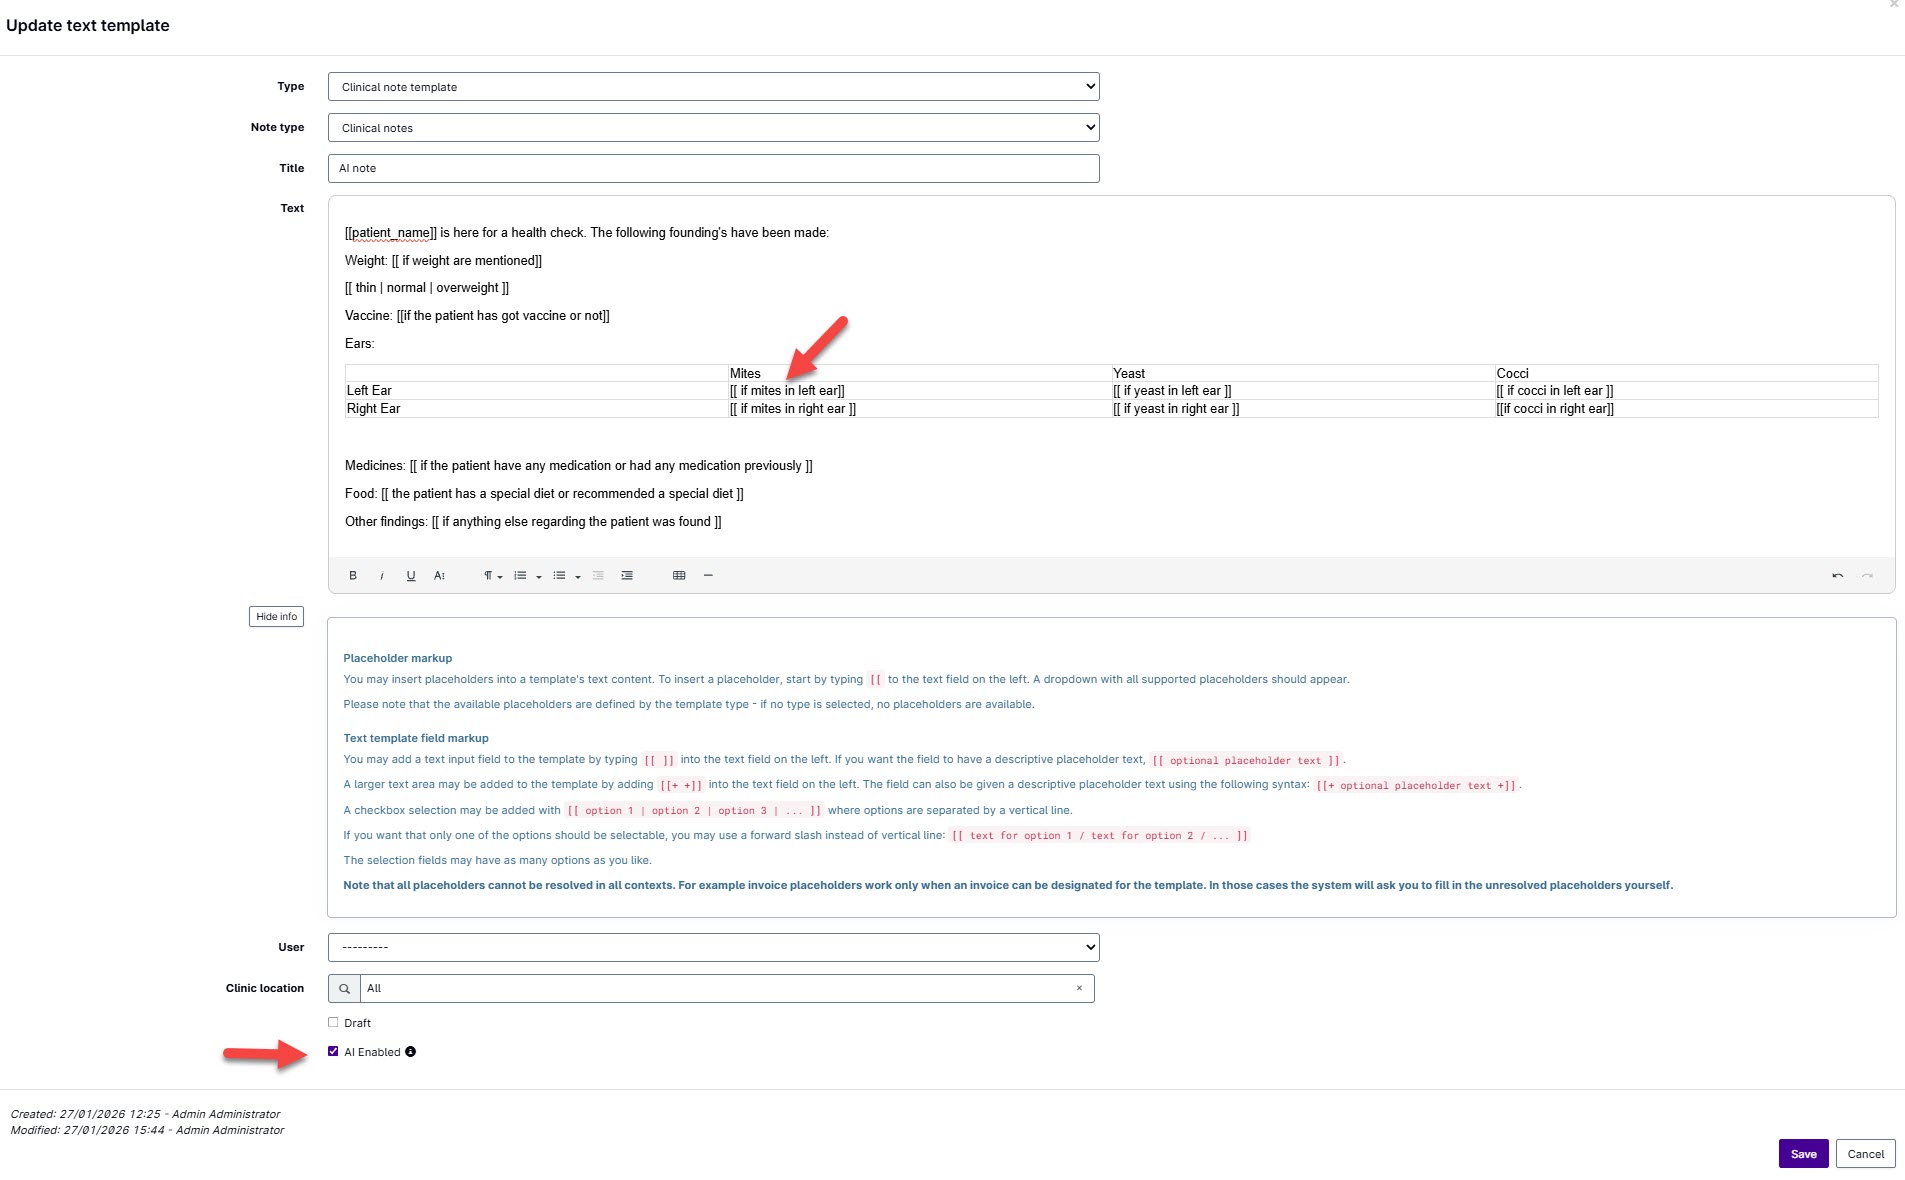Viewport: 1905px width, 1180px height.
Task: Insert a bulleted list
Action: click(559, 576)
